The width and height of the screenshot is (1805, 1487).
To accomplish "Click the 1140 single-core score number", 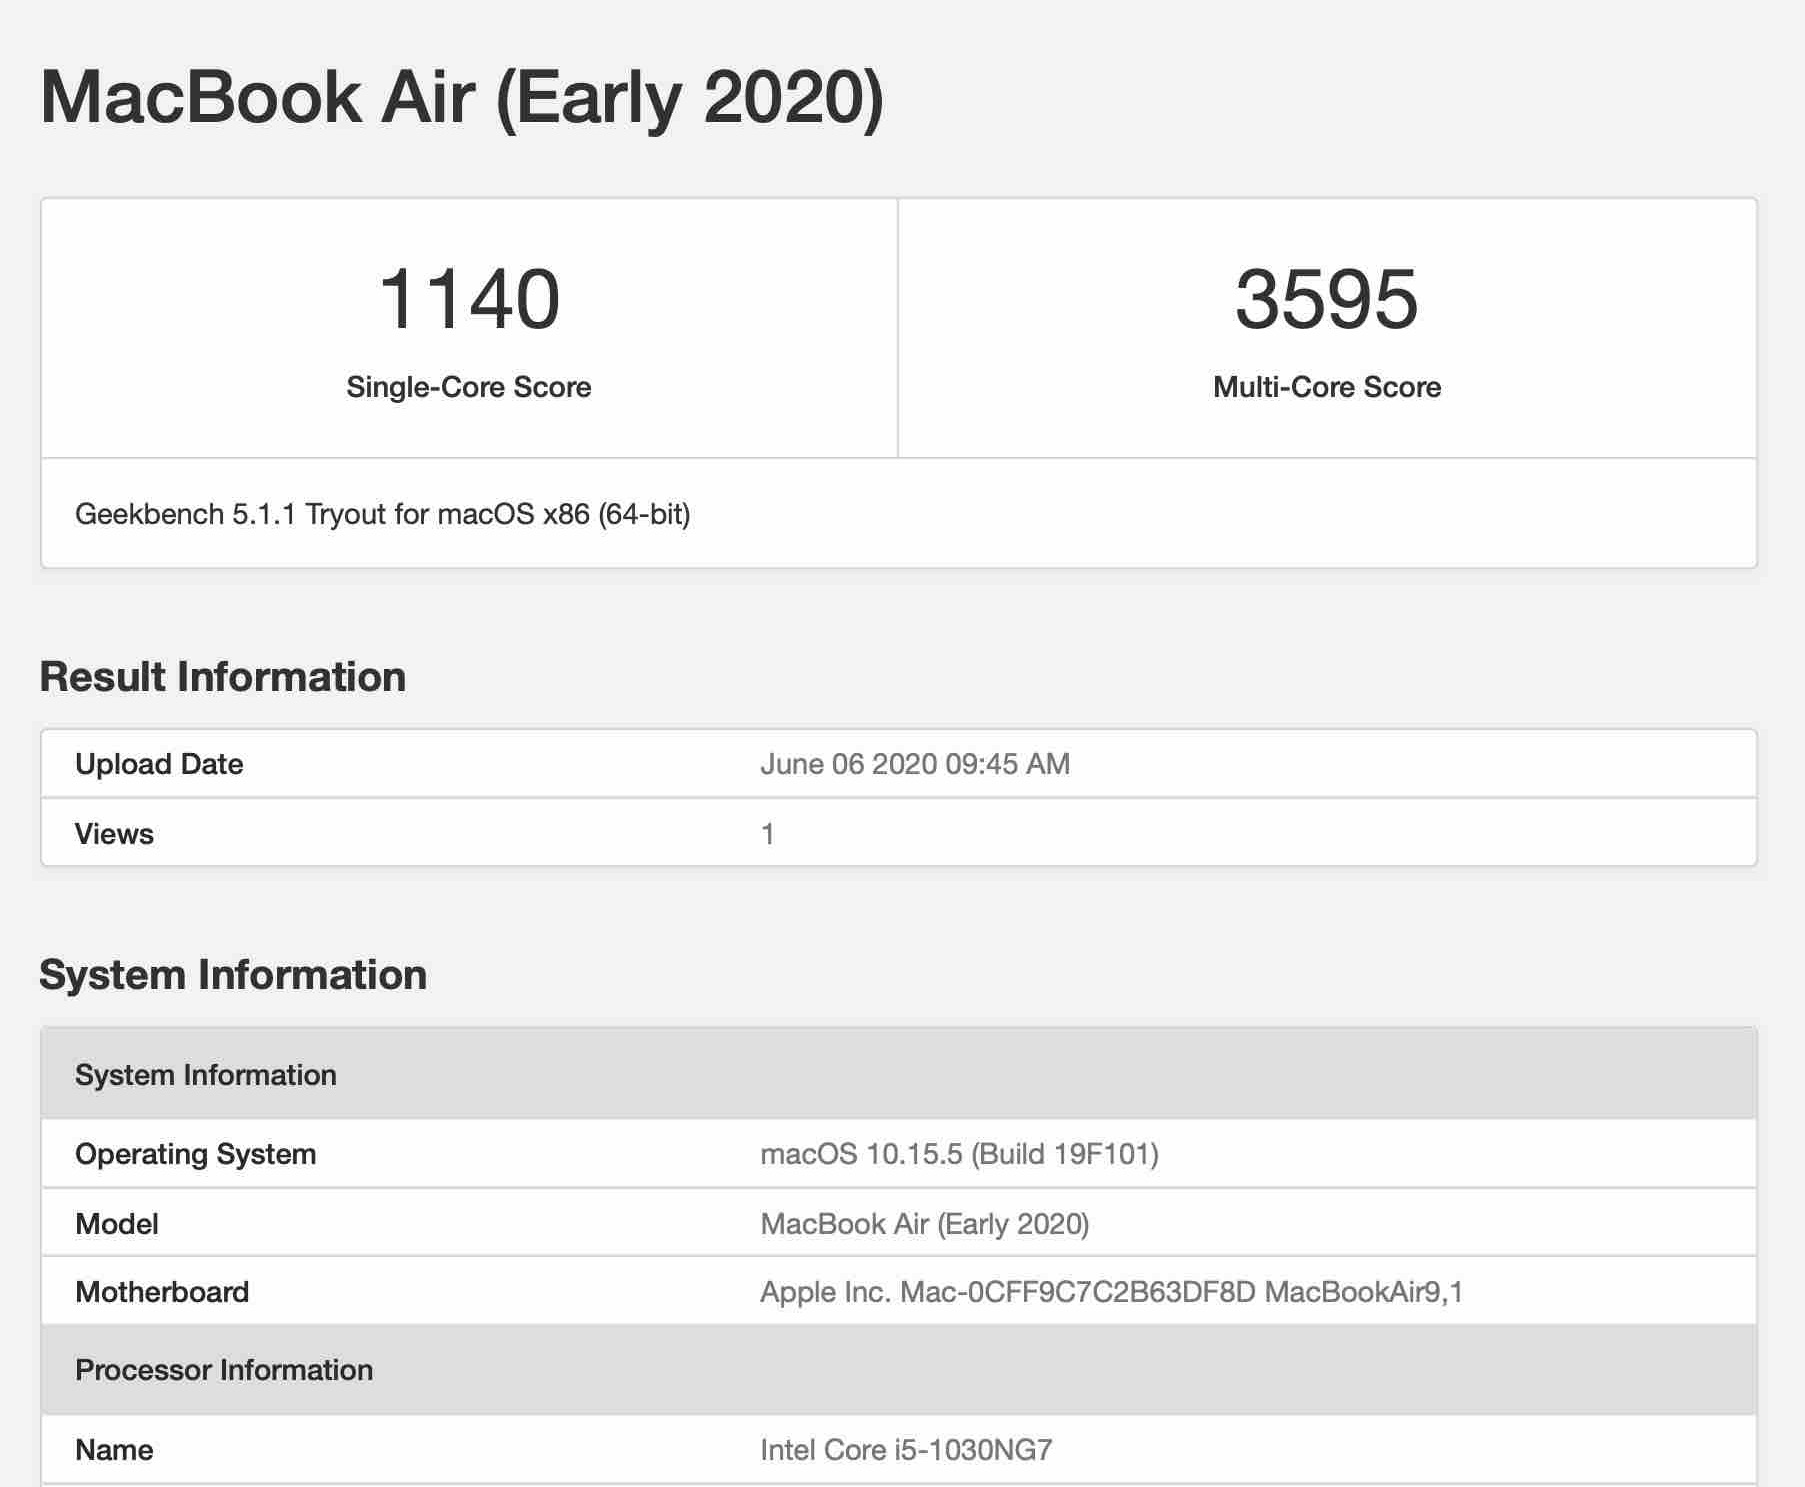I will pos(469,299).
